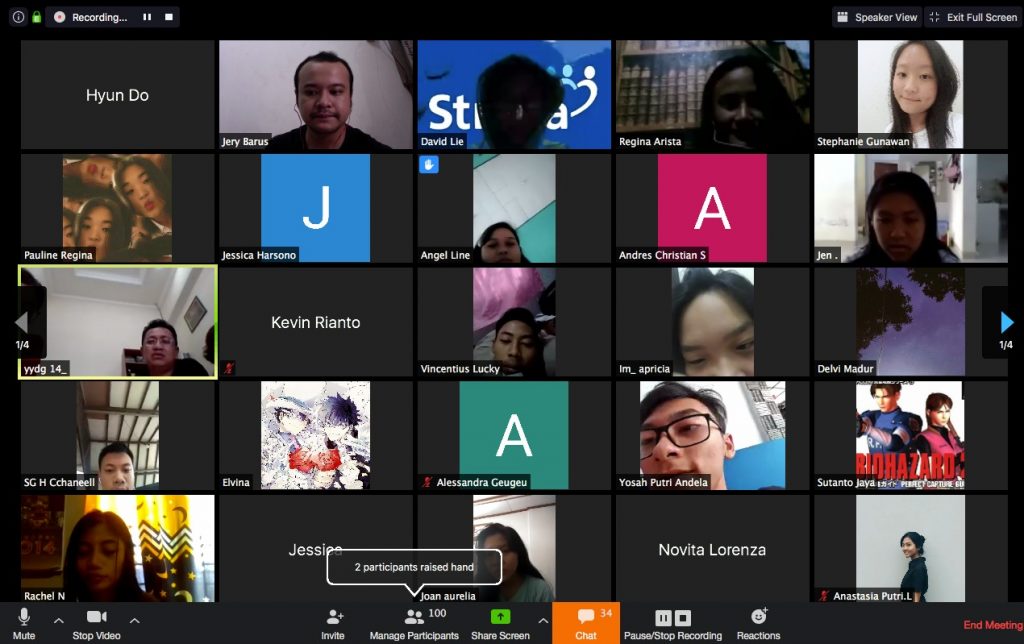Click the green Share Screen icon
Viewport: 1024px width, 644px height.
pos(500,618)
